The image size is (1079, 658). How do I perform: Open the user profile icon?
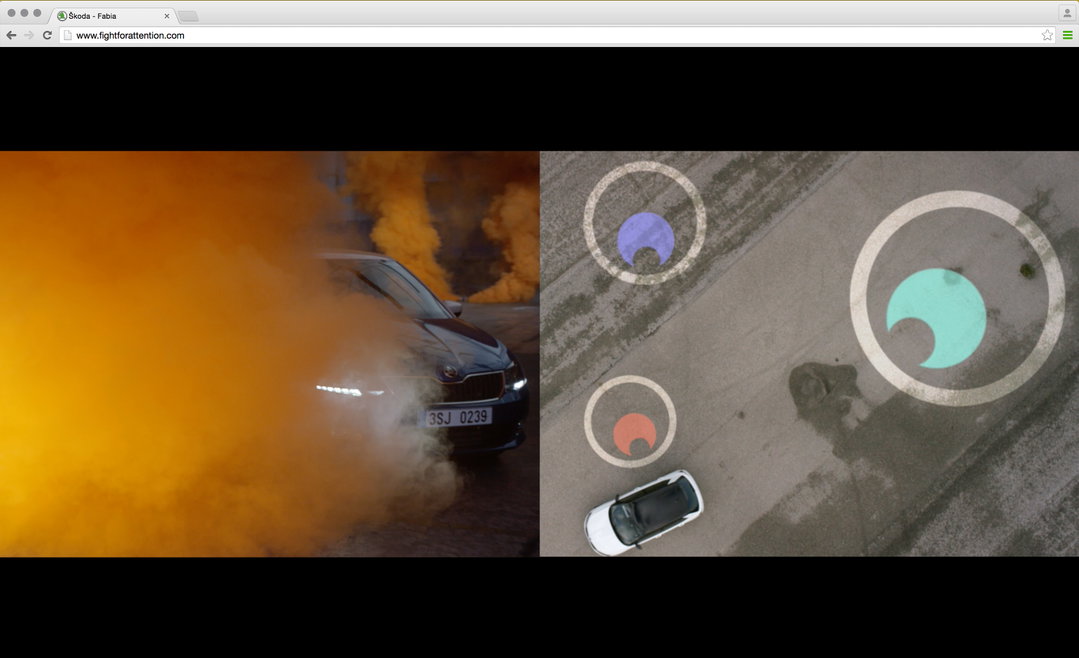pyautogui.click(x=1067, y=13)
